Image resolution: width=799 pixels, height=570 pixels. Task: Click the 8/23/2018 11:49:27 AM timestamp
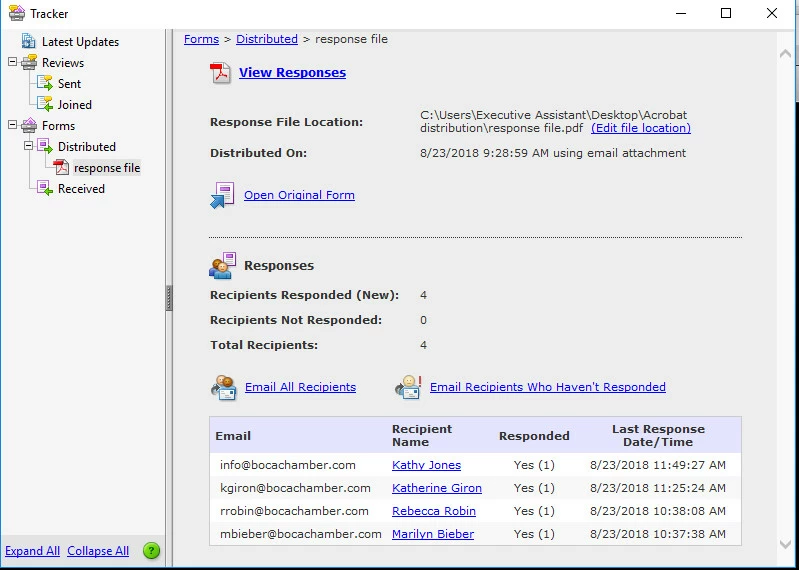point(658,465)
